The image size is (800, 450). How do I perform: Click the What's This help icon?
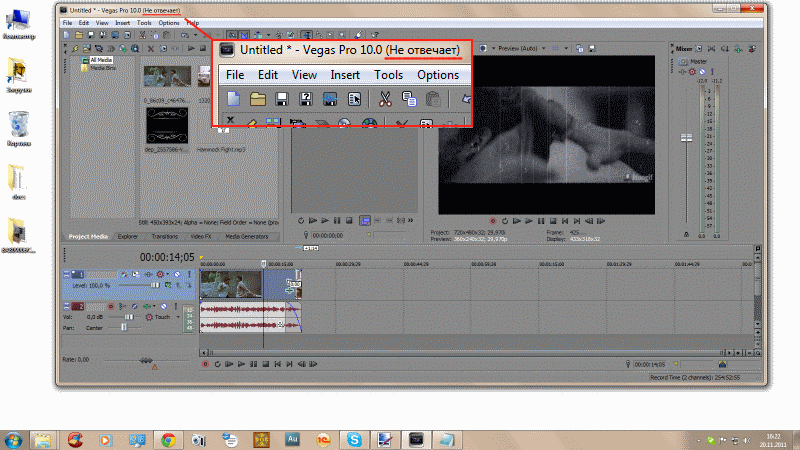(374, 35)
